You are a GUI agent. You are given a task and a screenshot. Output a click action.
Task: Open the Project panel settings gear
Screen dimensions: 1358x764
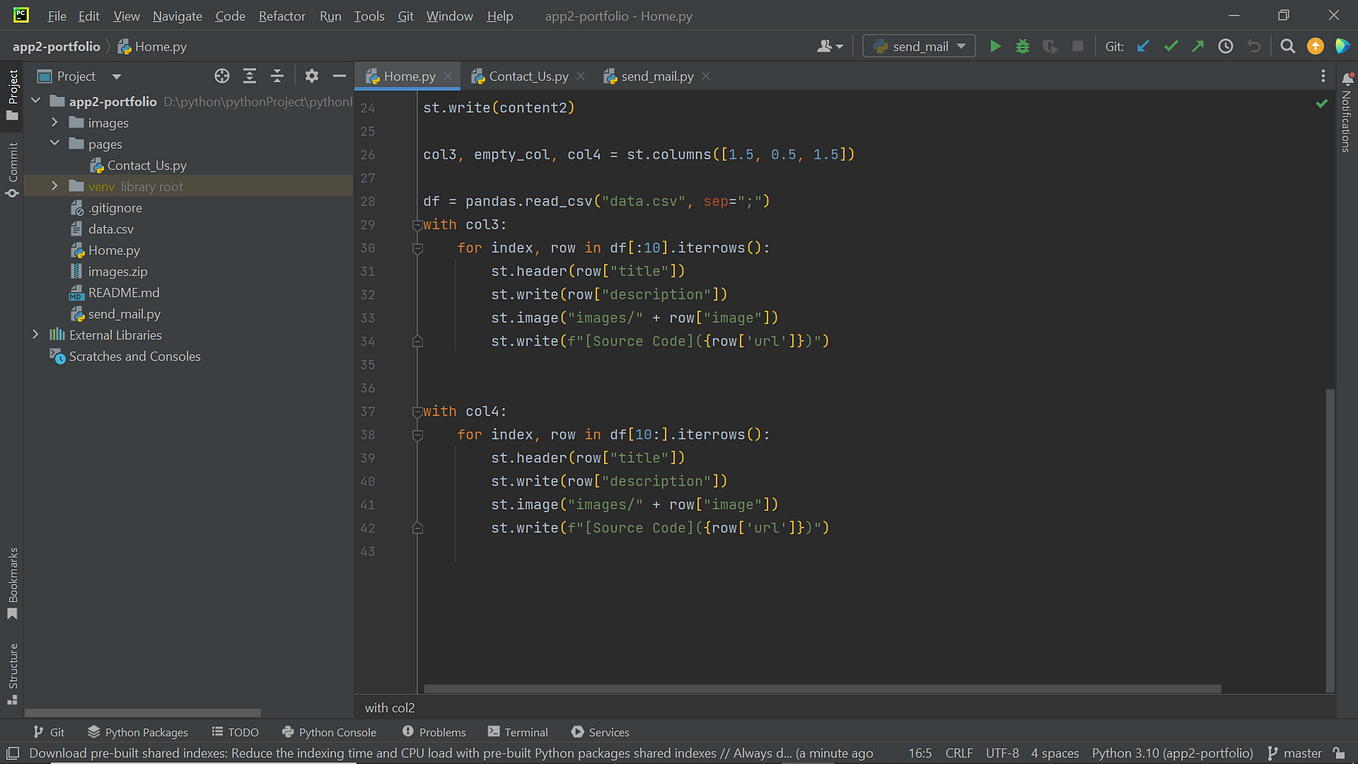[311, 75]
